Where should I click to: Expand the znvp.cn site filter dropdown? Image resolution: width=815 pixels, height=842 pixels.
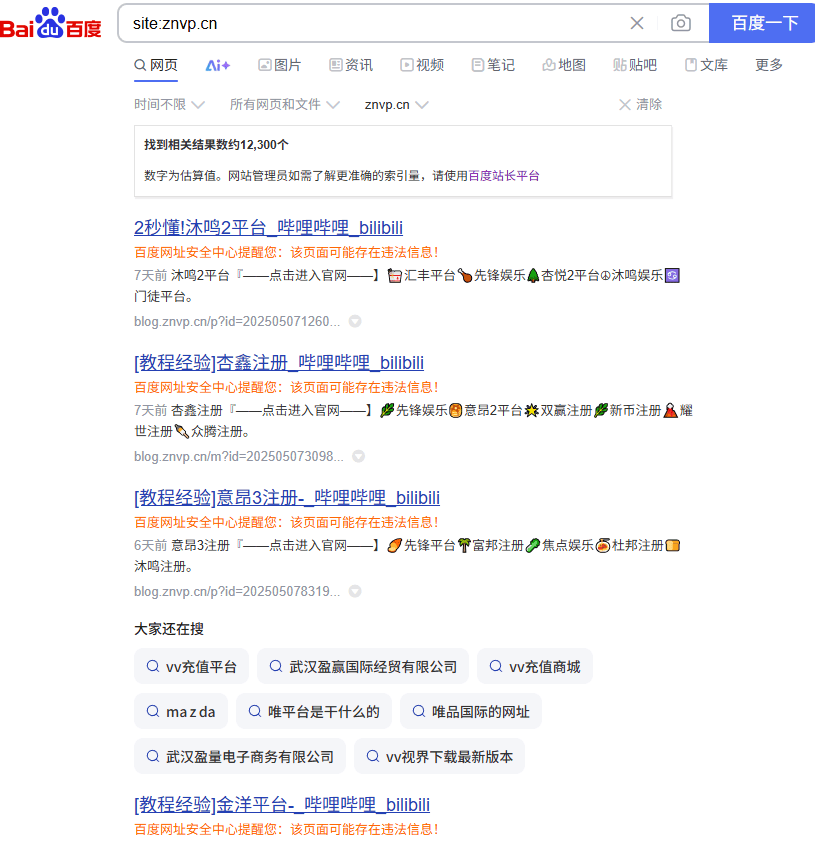pos(396,104)
